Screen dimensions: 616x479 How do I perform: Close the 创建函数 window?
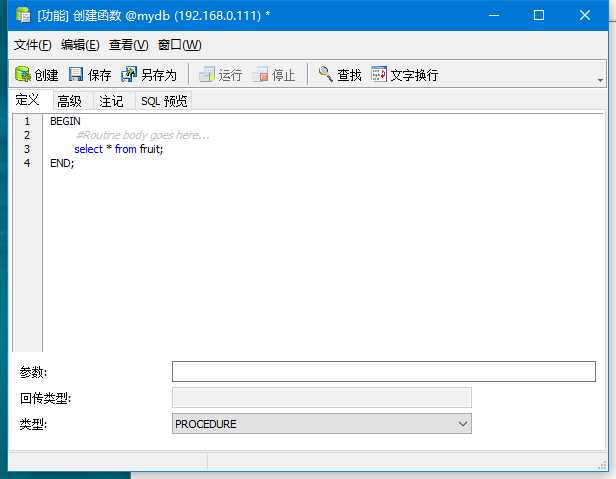pyautogui.click(x=585, y=15)
